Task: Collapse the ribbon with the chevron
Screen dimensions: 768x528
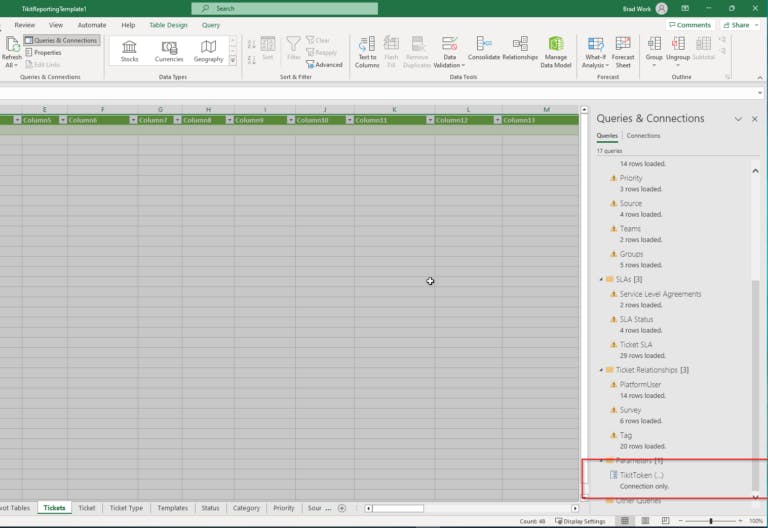Action: [x=760, y=77]
